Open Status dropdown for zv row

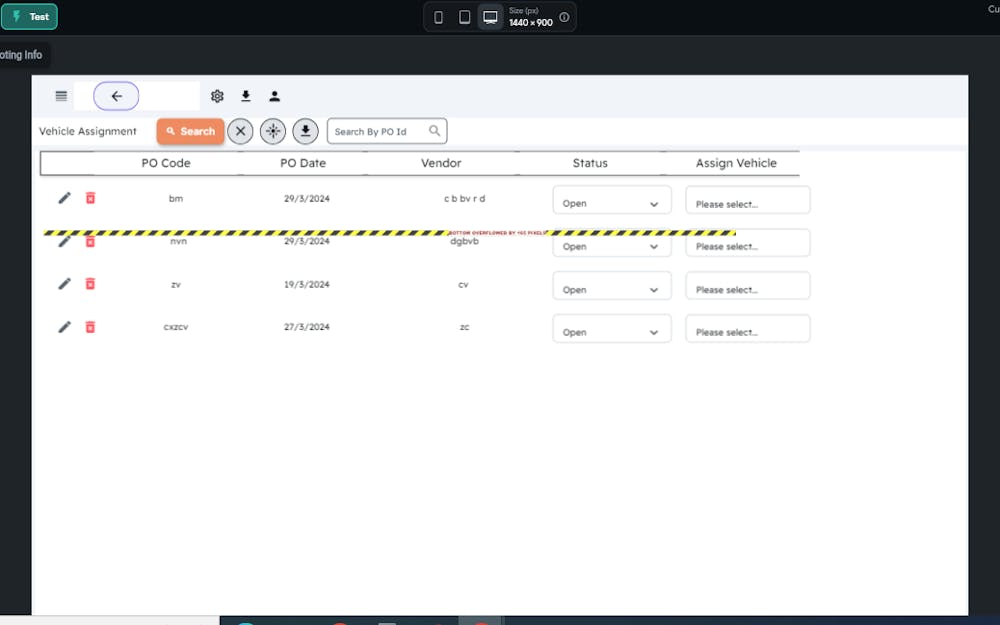(612, 286)
